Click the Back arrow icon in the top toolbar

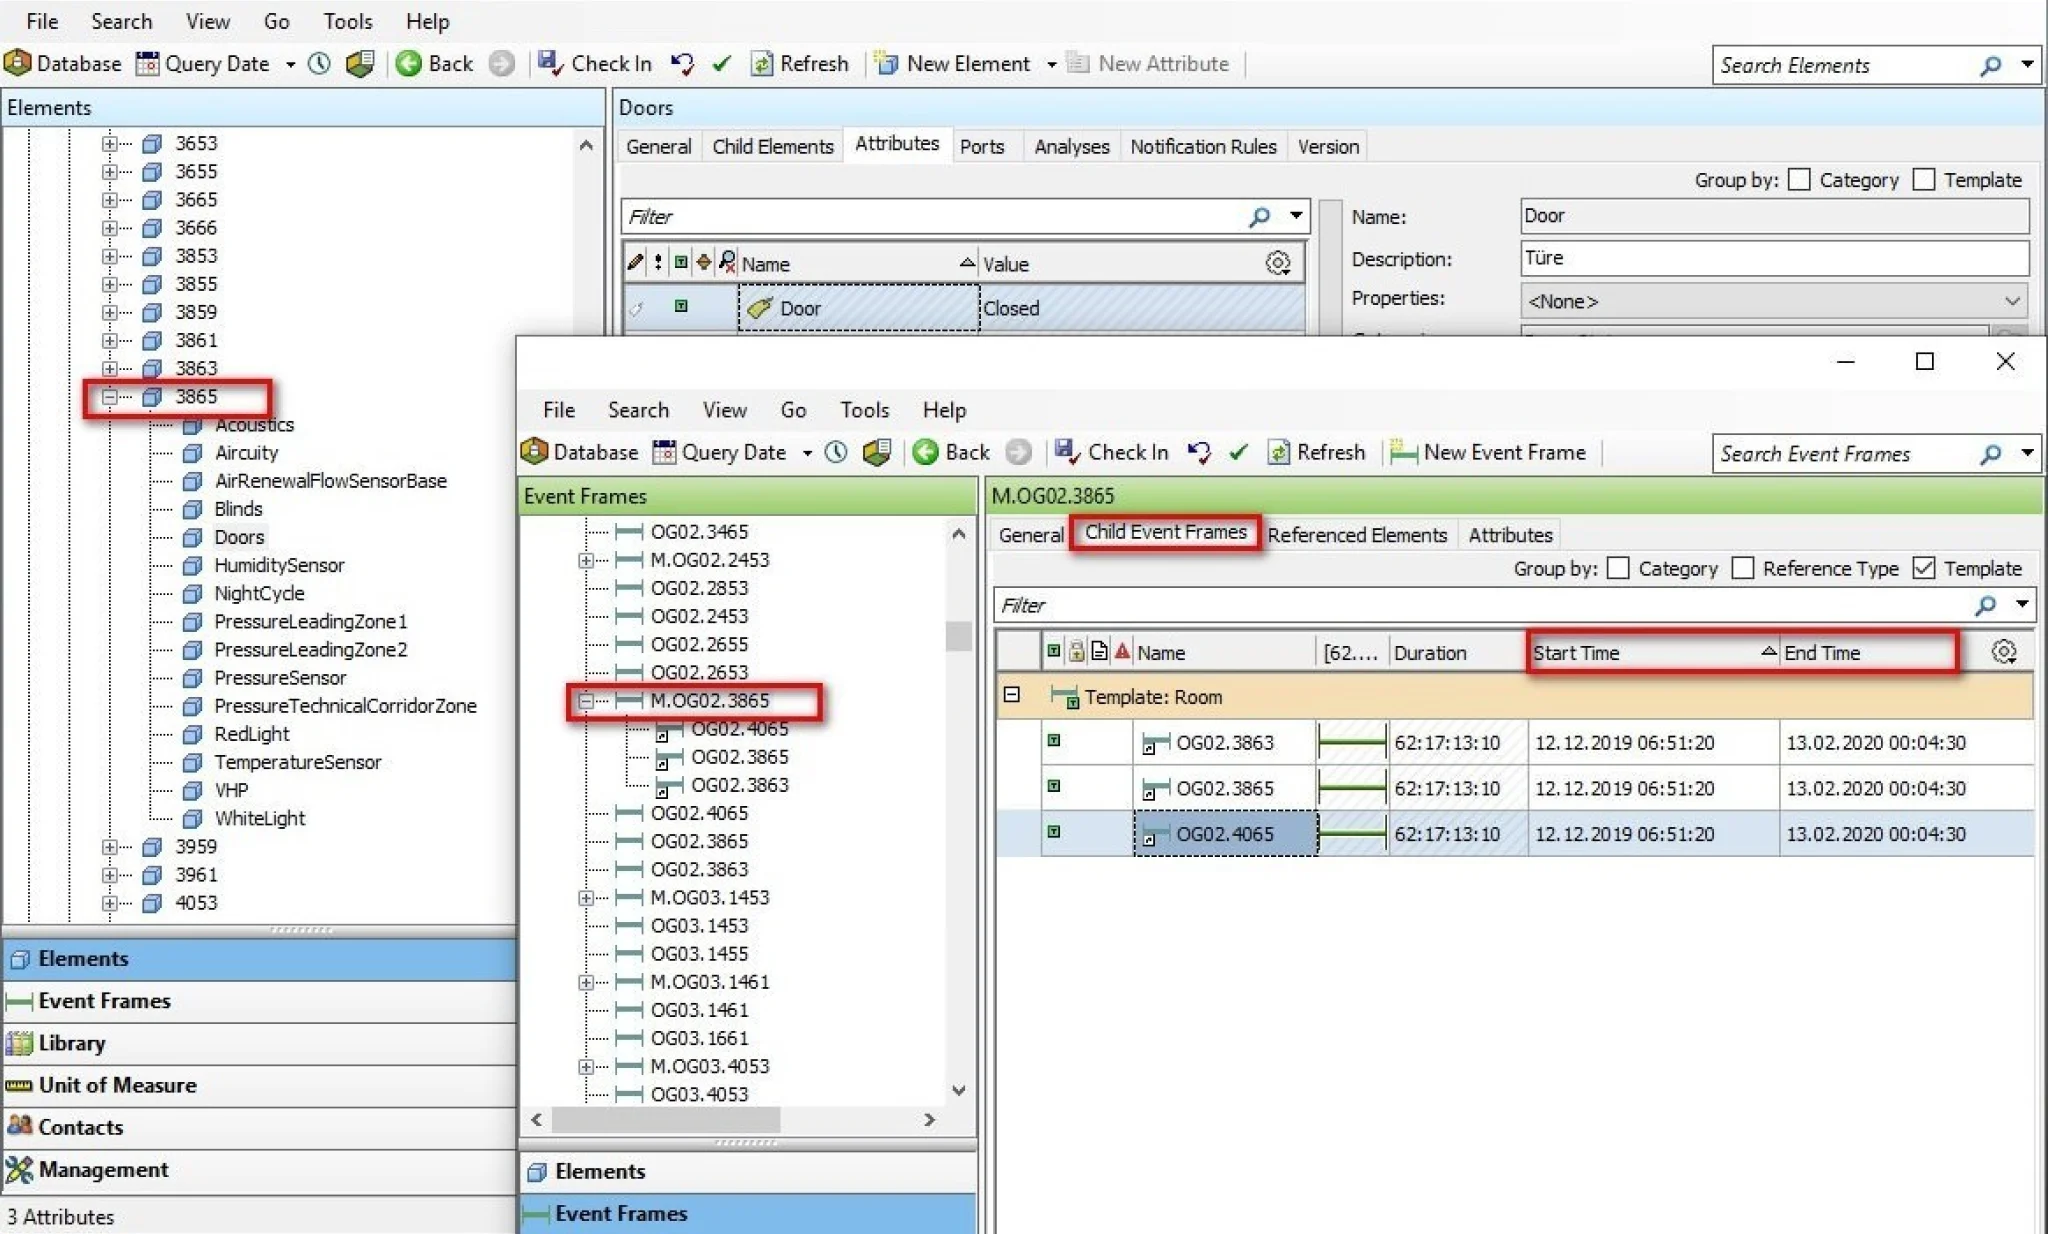click(x=408, y=63)
